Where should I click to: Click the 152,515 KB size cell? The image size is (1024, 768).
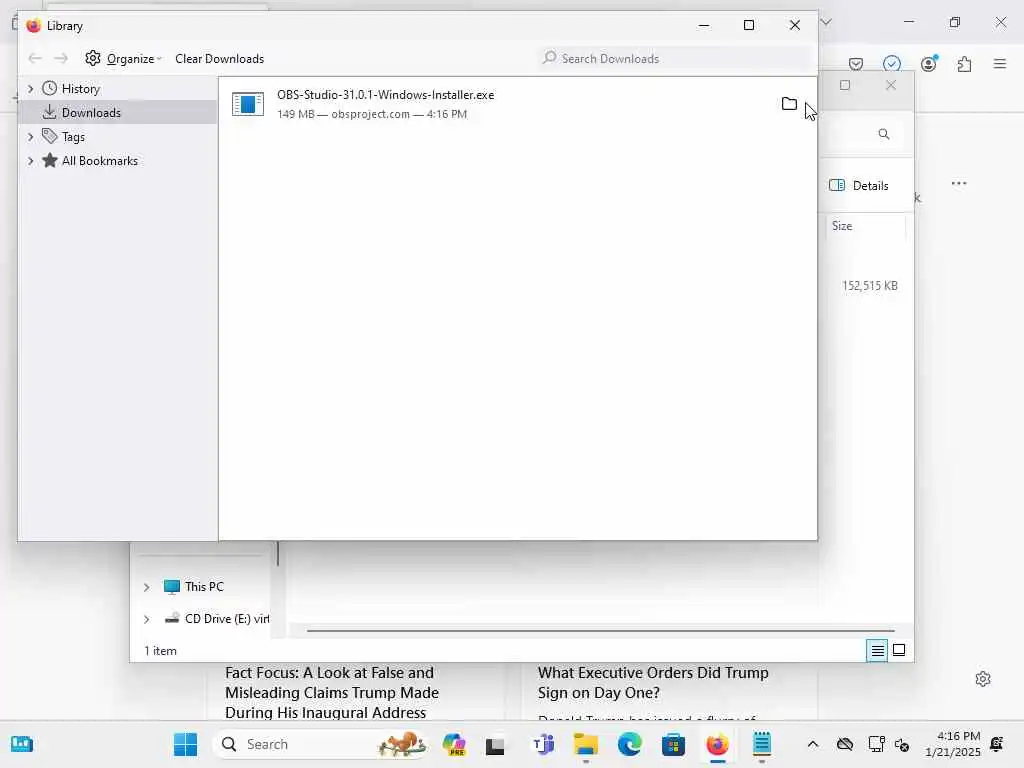[x=869, y=286]
